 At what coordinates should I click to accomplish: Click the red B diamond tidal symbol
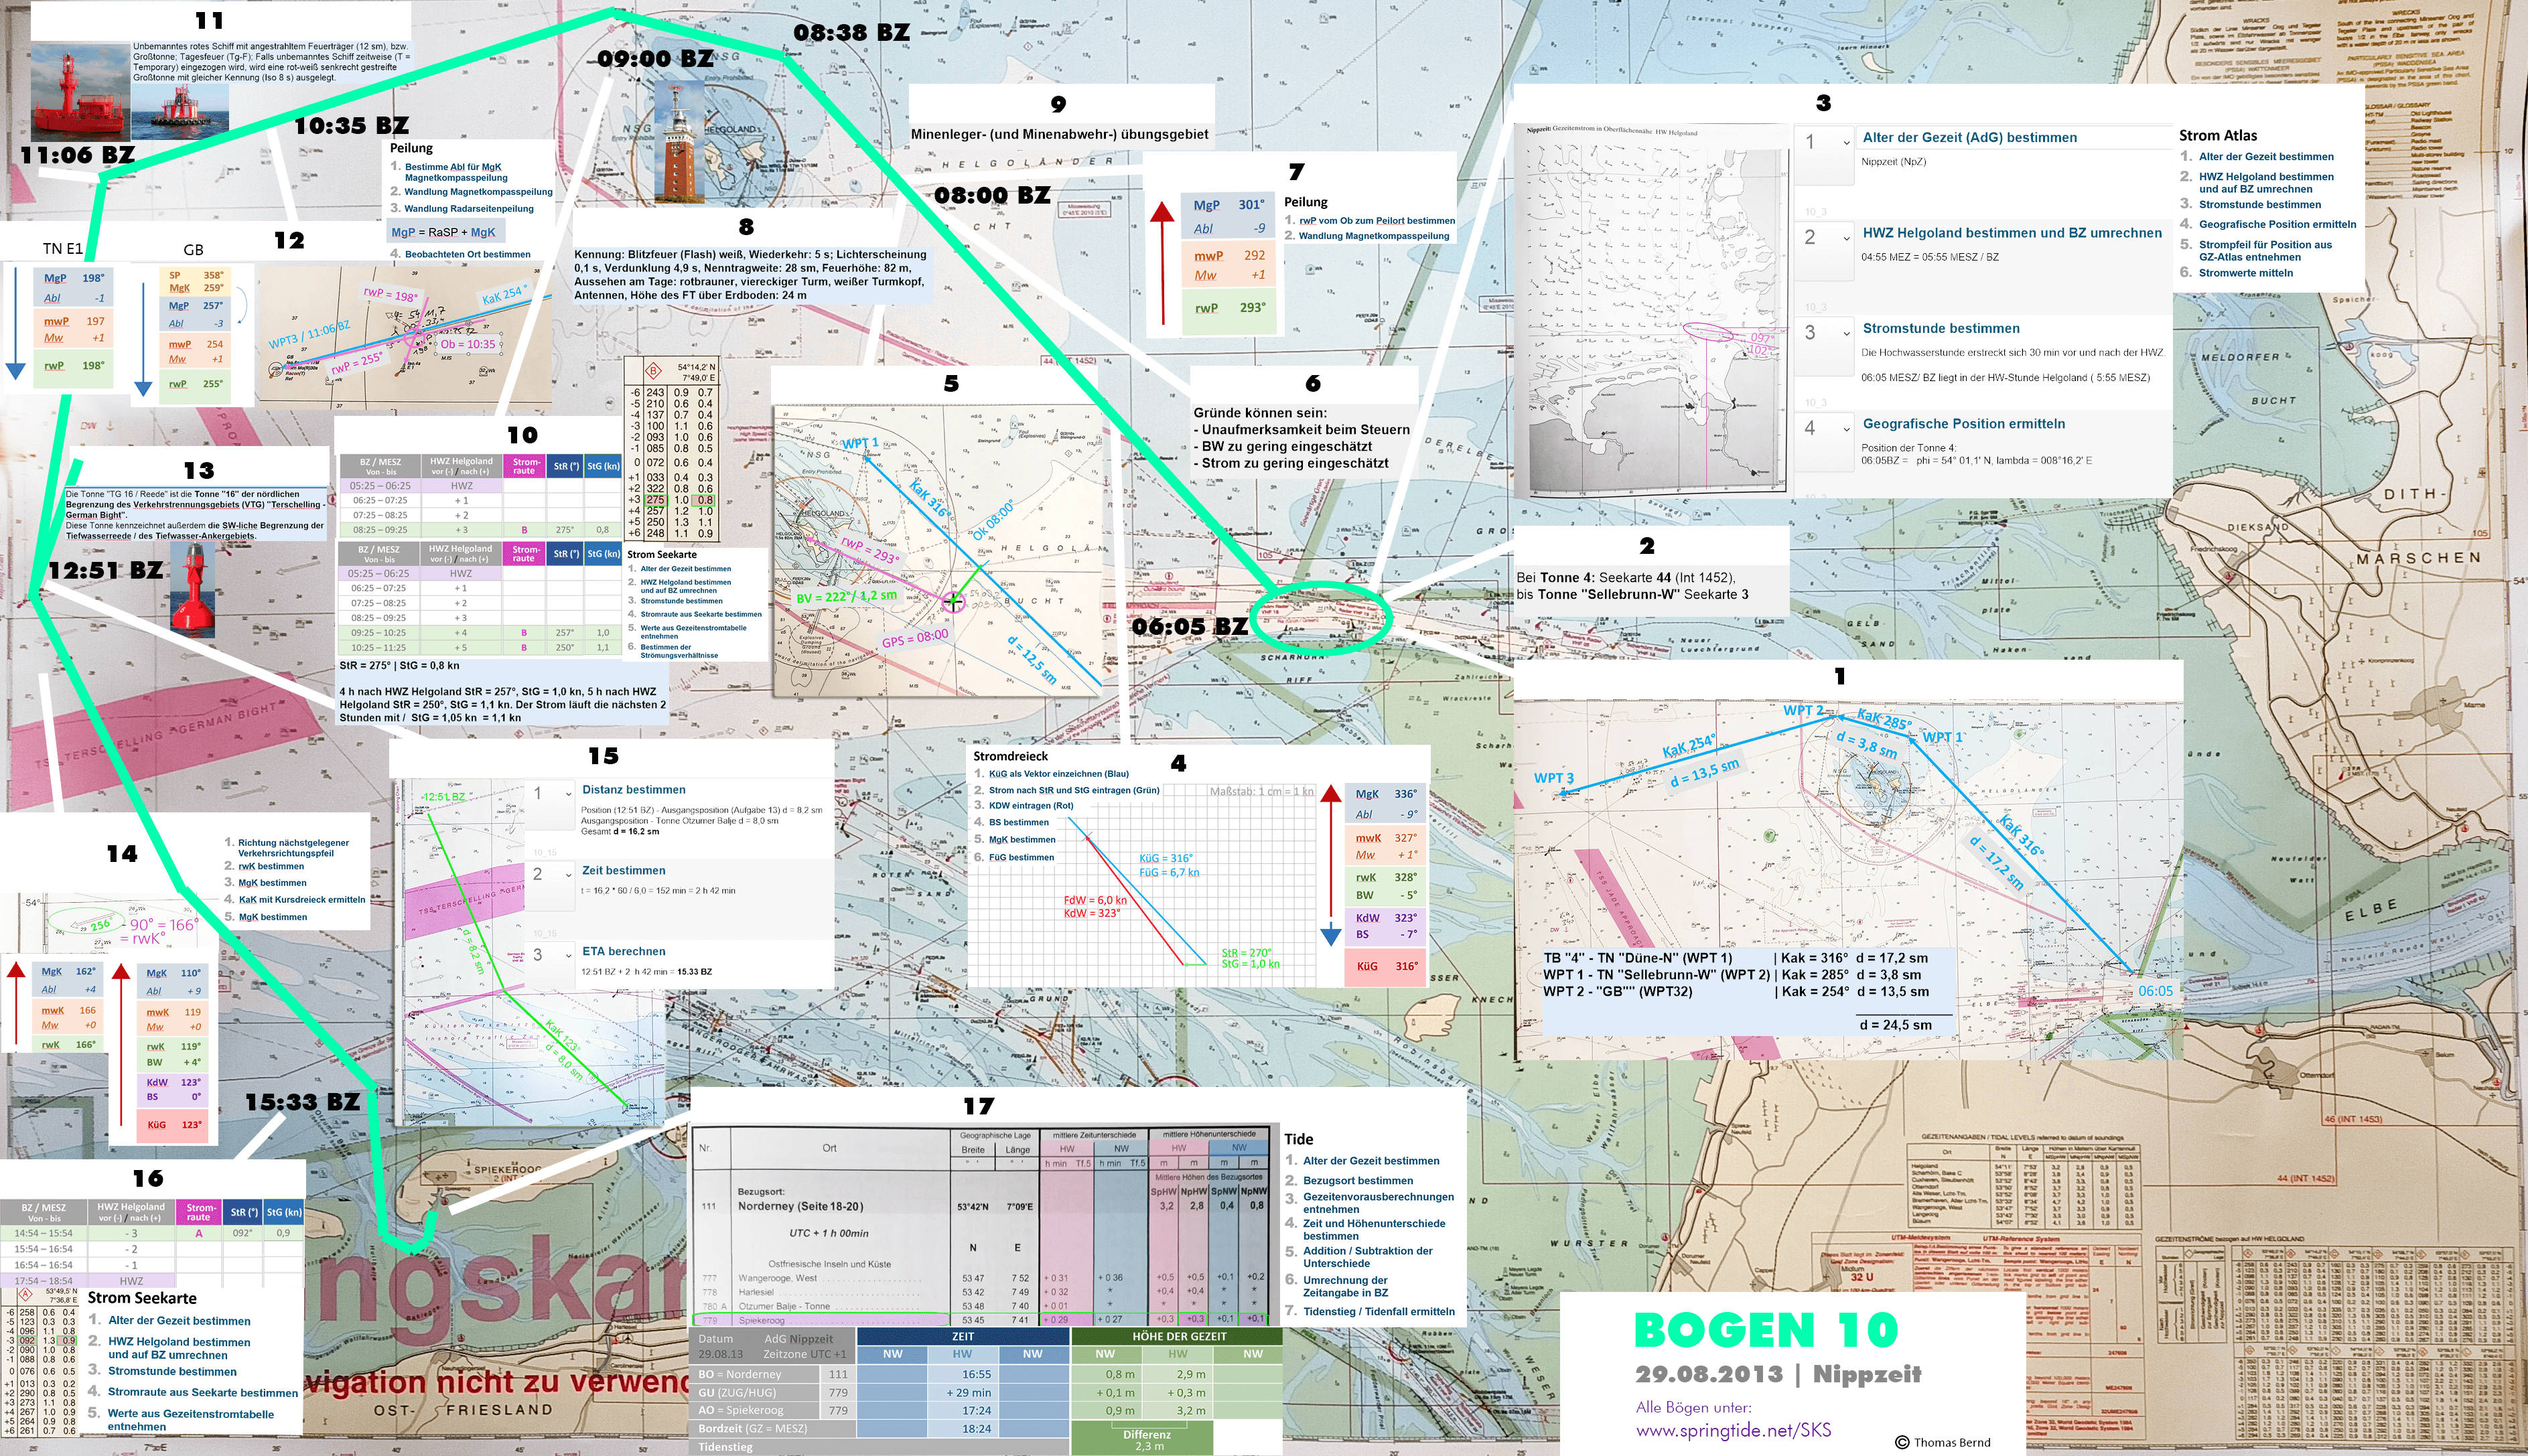pos(654,372)
